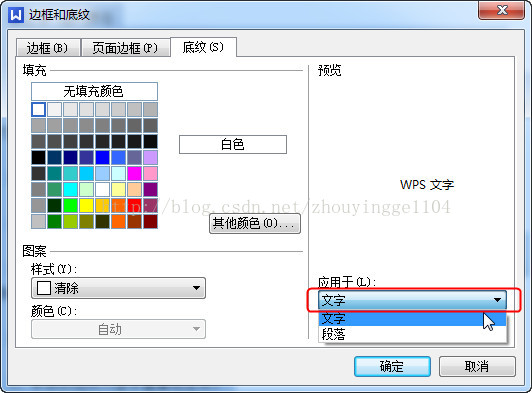
Task: Pick the white swatch between mint and pale yellow
Action: click(102, 189)
